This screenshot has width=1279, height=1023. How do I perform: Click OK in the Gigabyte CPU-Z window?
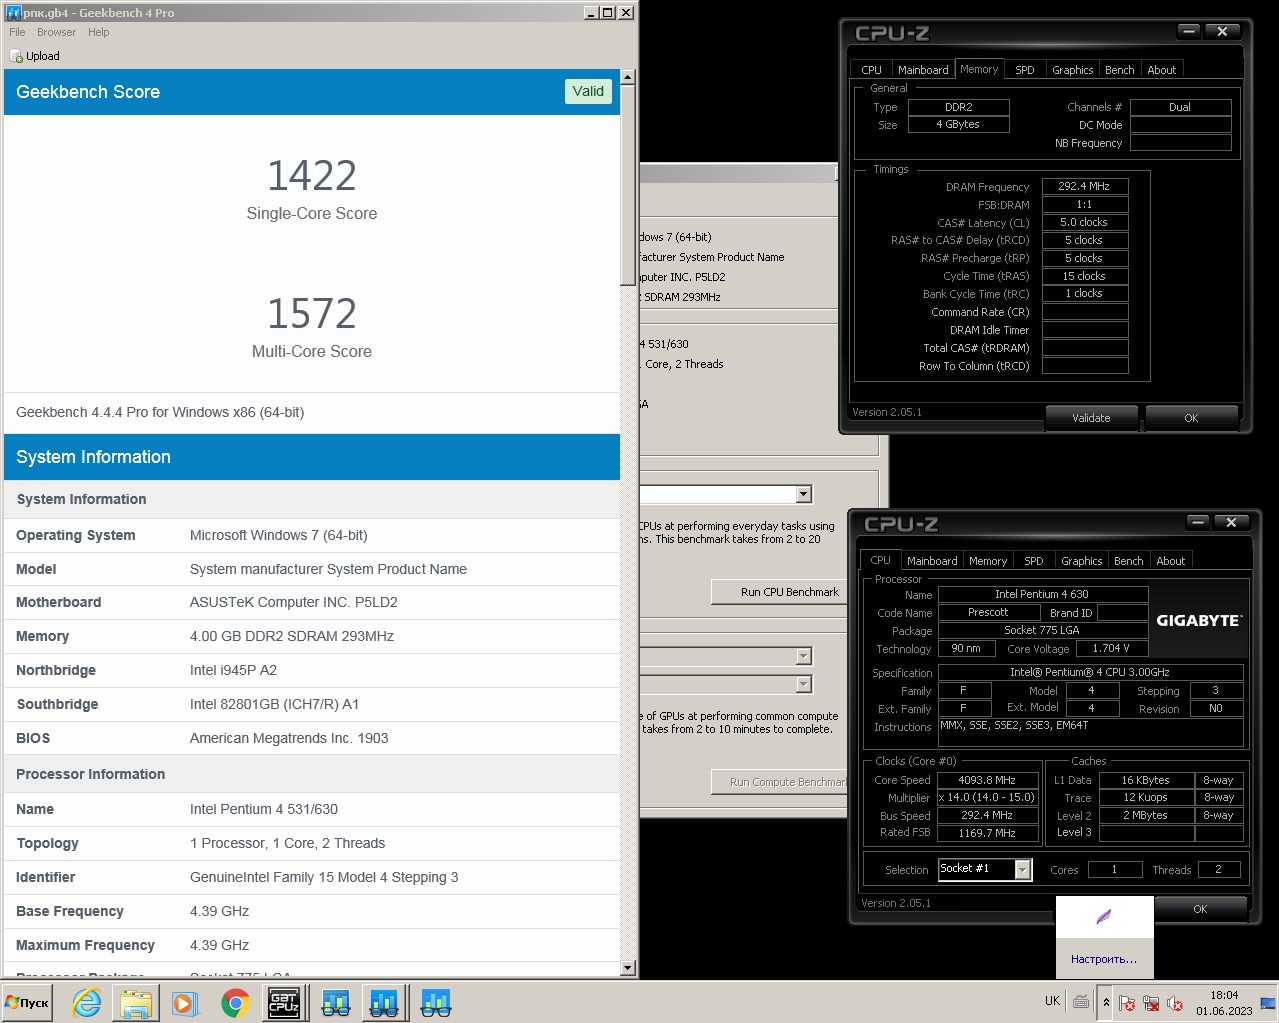point(1200,909)
